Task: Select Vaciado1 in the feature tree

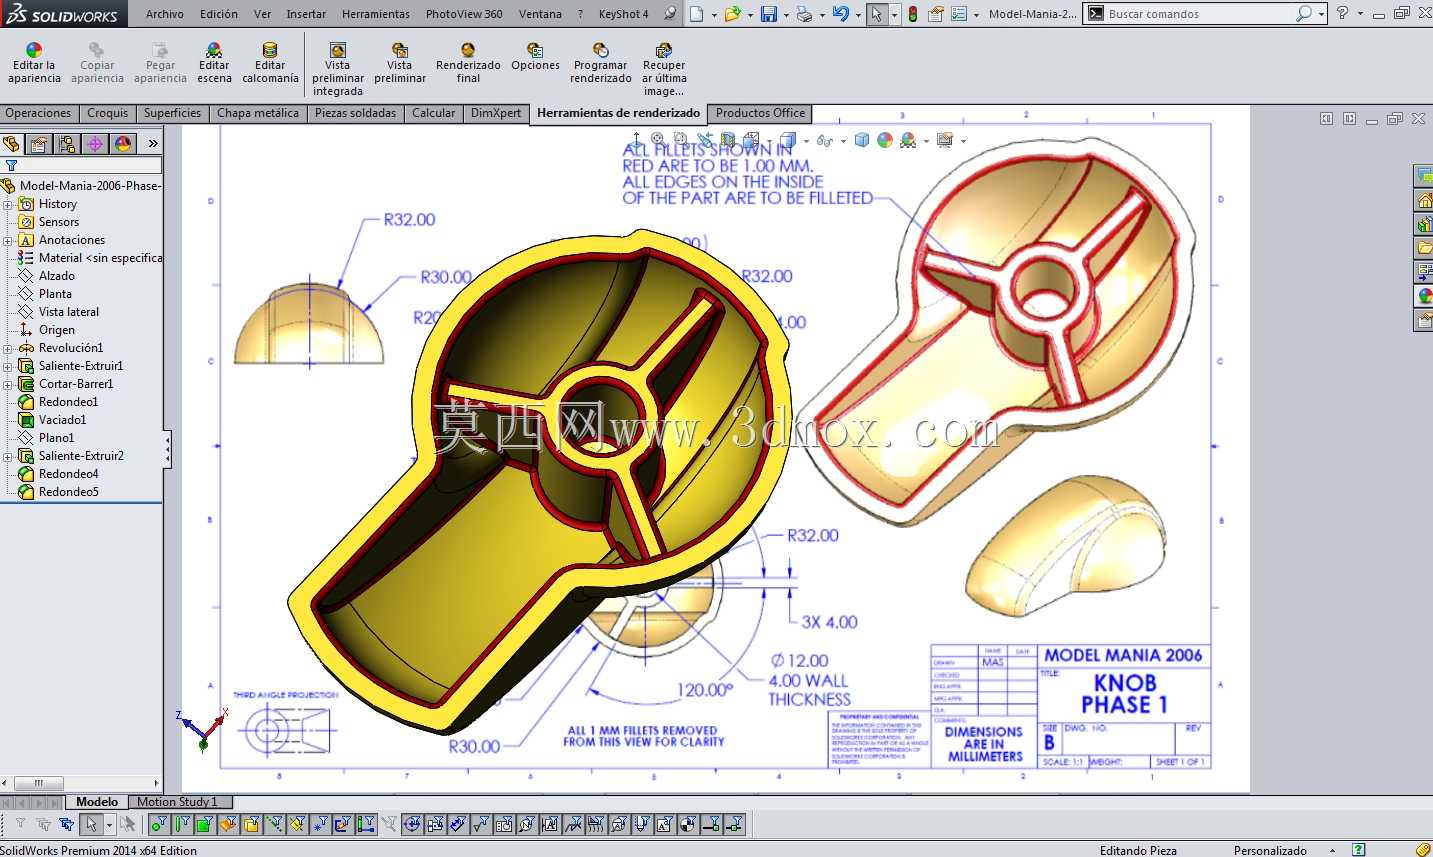Action: pyautogui.click(x=62, y=420)
